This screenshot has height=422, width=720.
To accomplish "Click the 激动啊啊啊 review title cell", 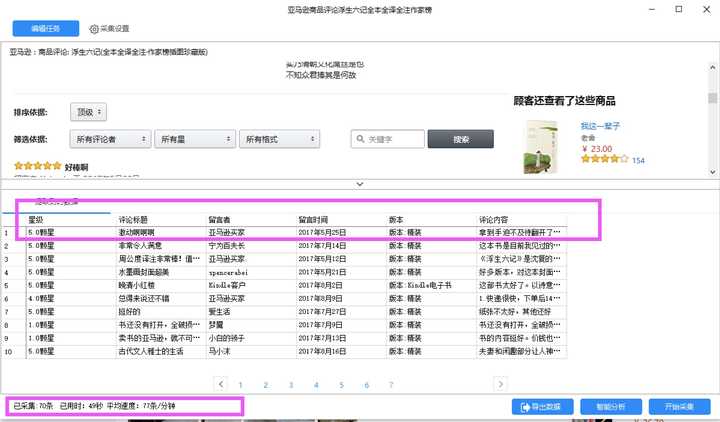I will [x=161, y=233].
